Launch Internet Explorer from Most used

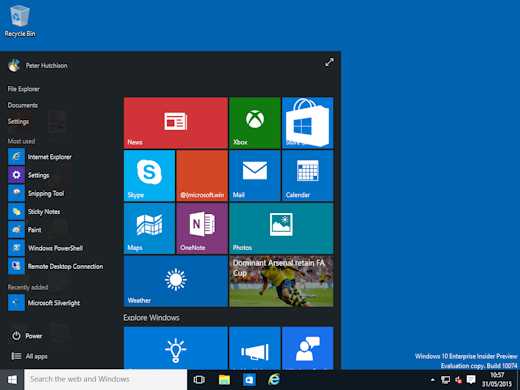(40, 157)
